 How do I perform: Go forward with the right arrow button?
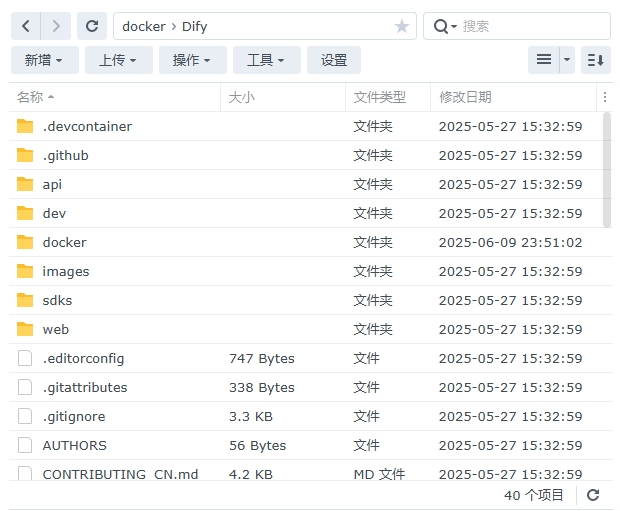point(56,26)
